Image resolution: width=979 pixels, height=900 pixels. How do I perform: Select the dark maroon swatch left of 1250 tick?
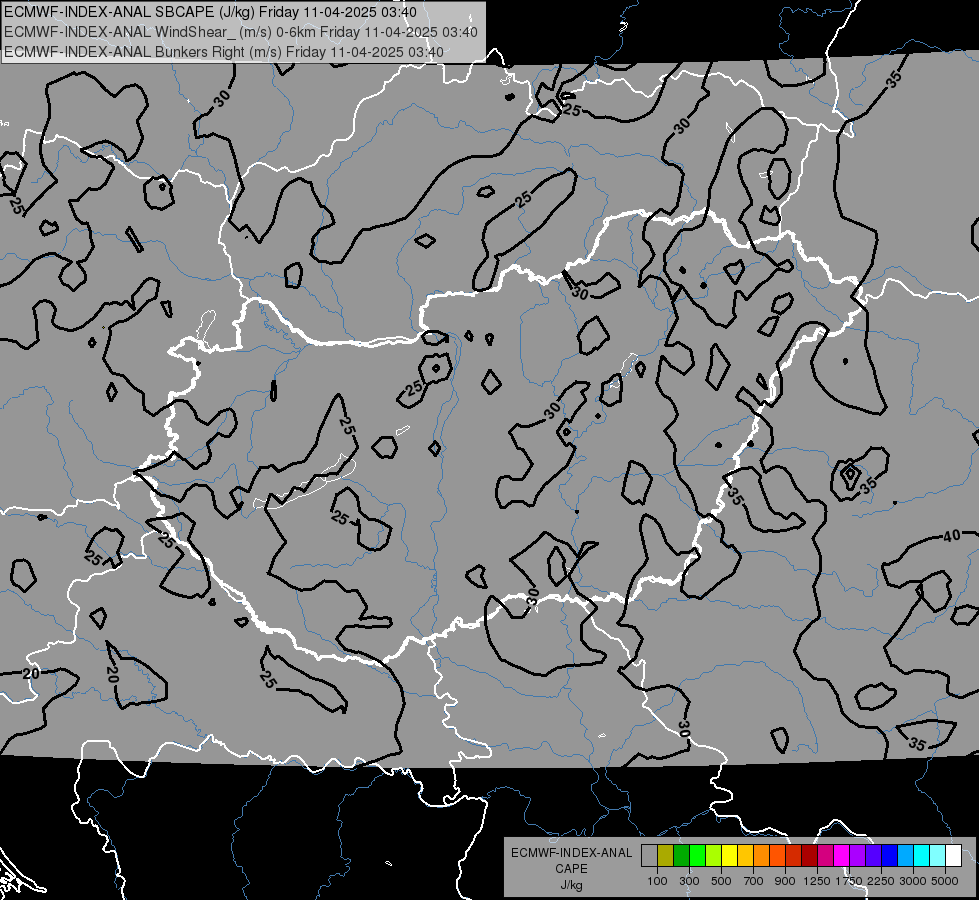(809, 856)
